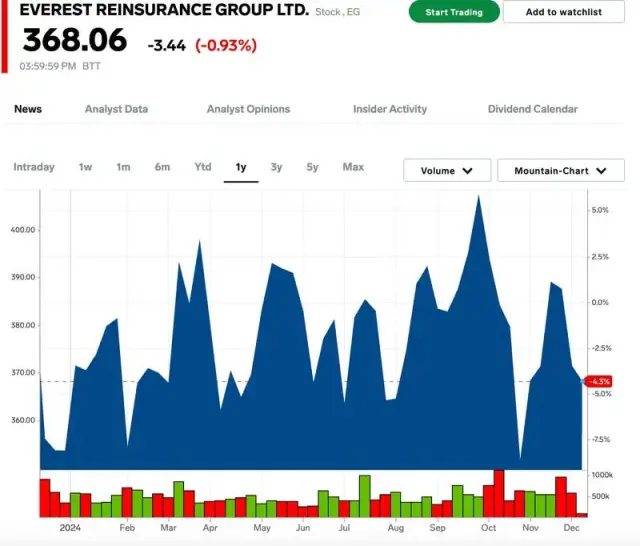This screenshot has height=546, width=640.
Task: Switch to Analyst Data tab
Action: (116, 109)
